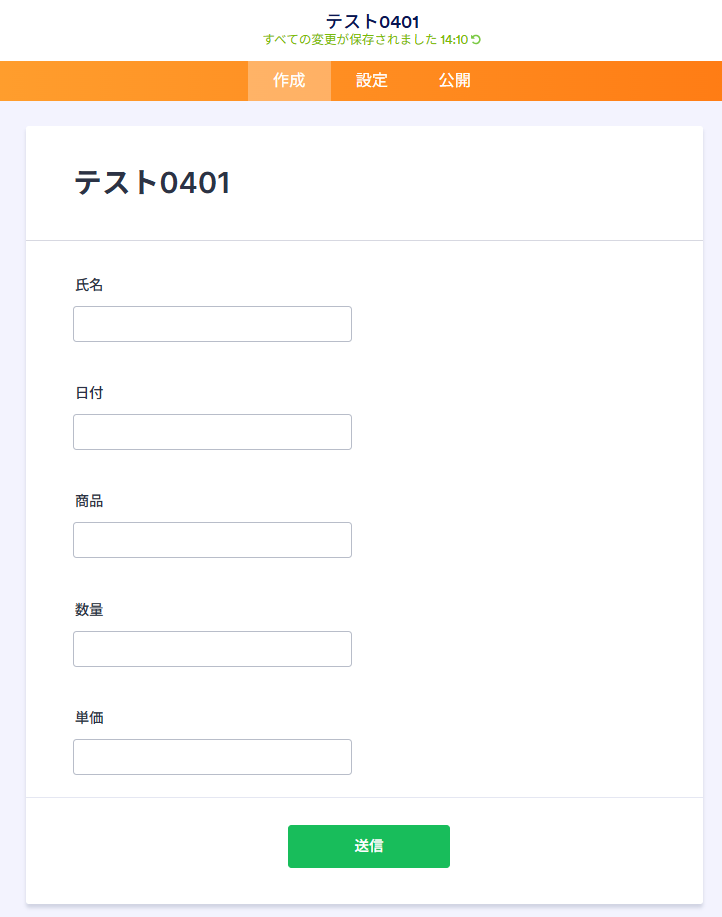
Task: Focus the 単価 input field
Action: point(212,757)
